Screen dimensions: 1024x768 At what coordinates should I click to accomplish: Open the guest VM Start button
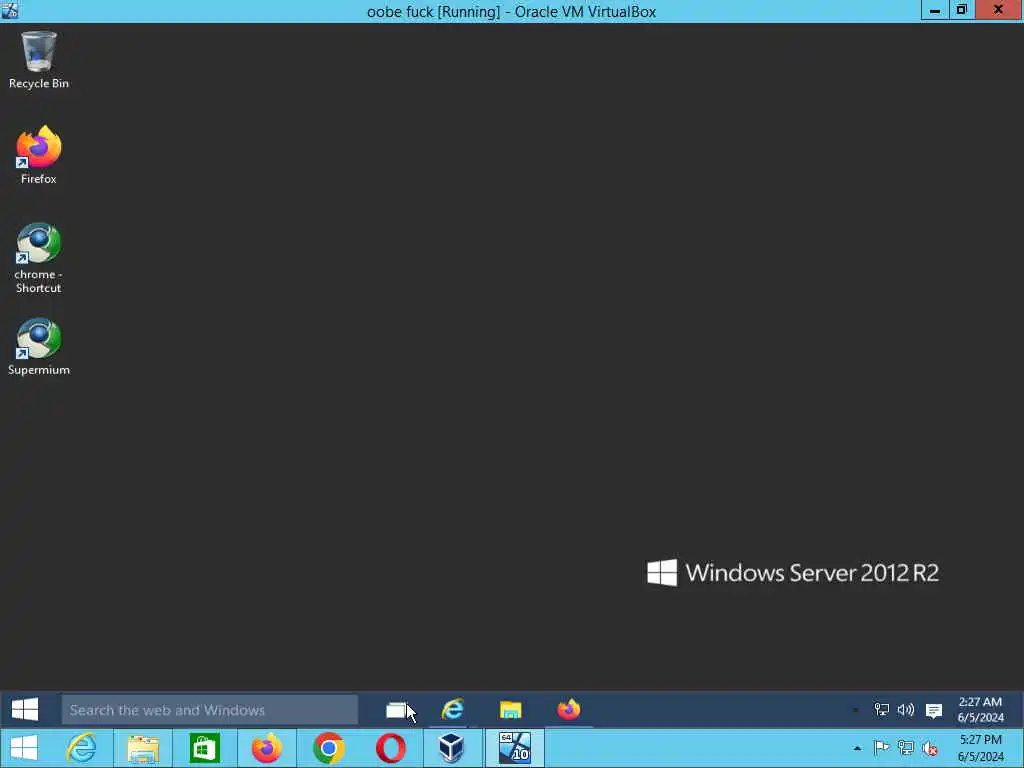[25, 709]
